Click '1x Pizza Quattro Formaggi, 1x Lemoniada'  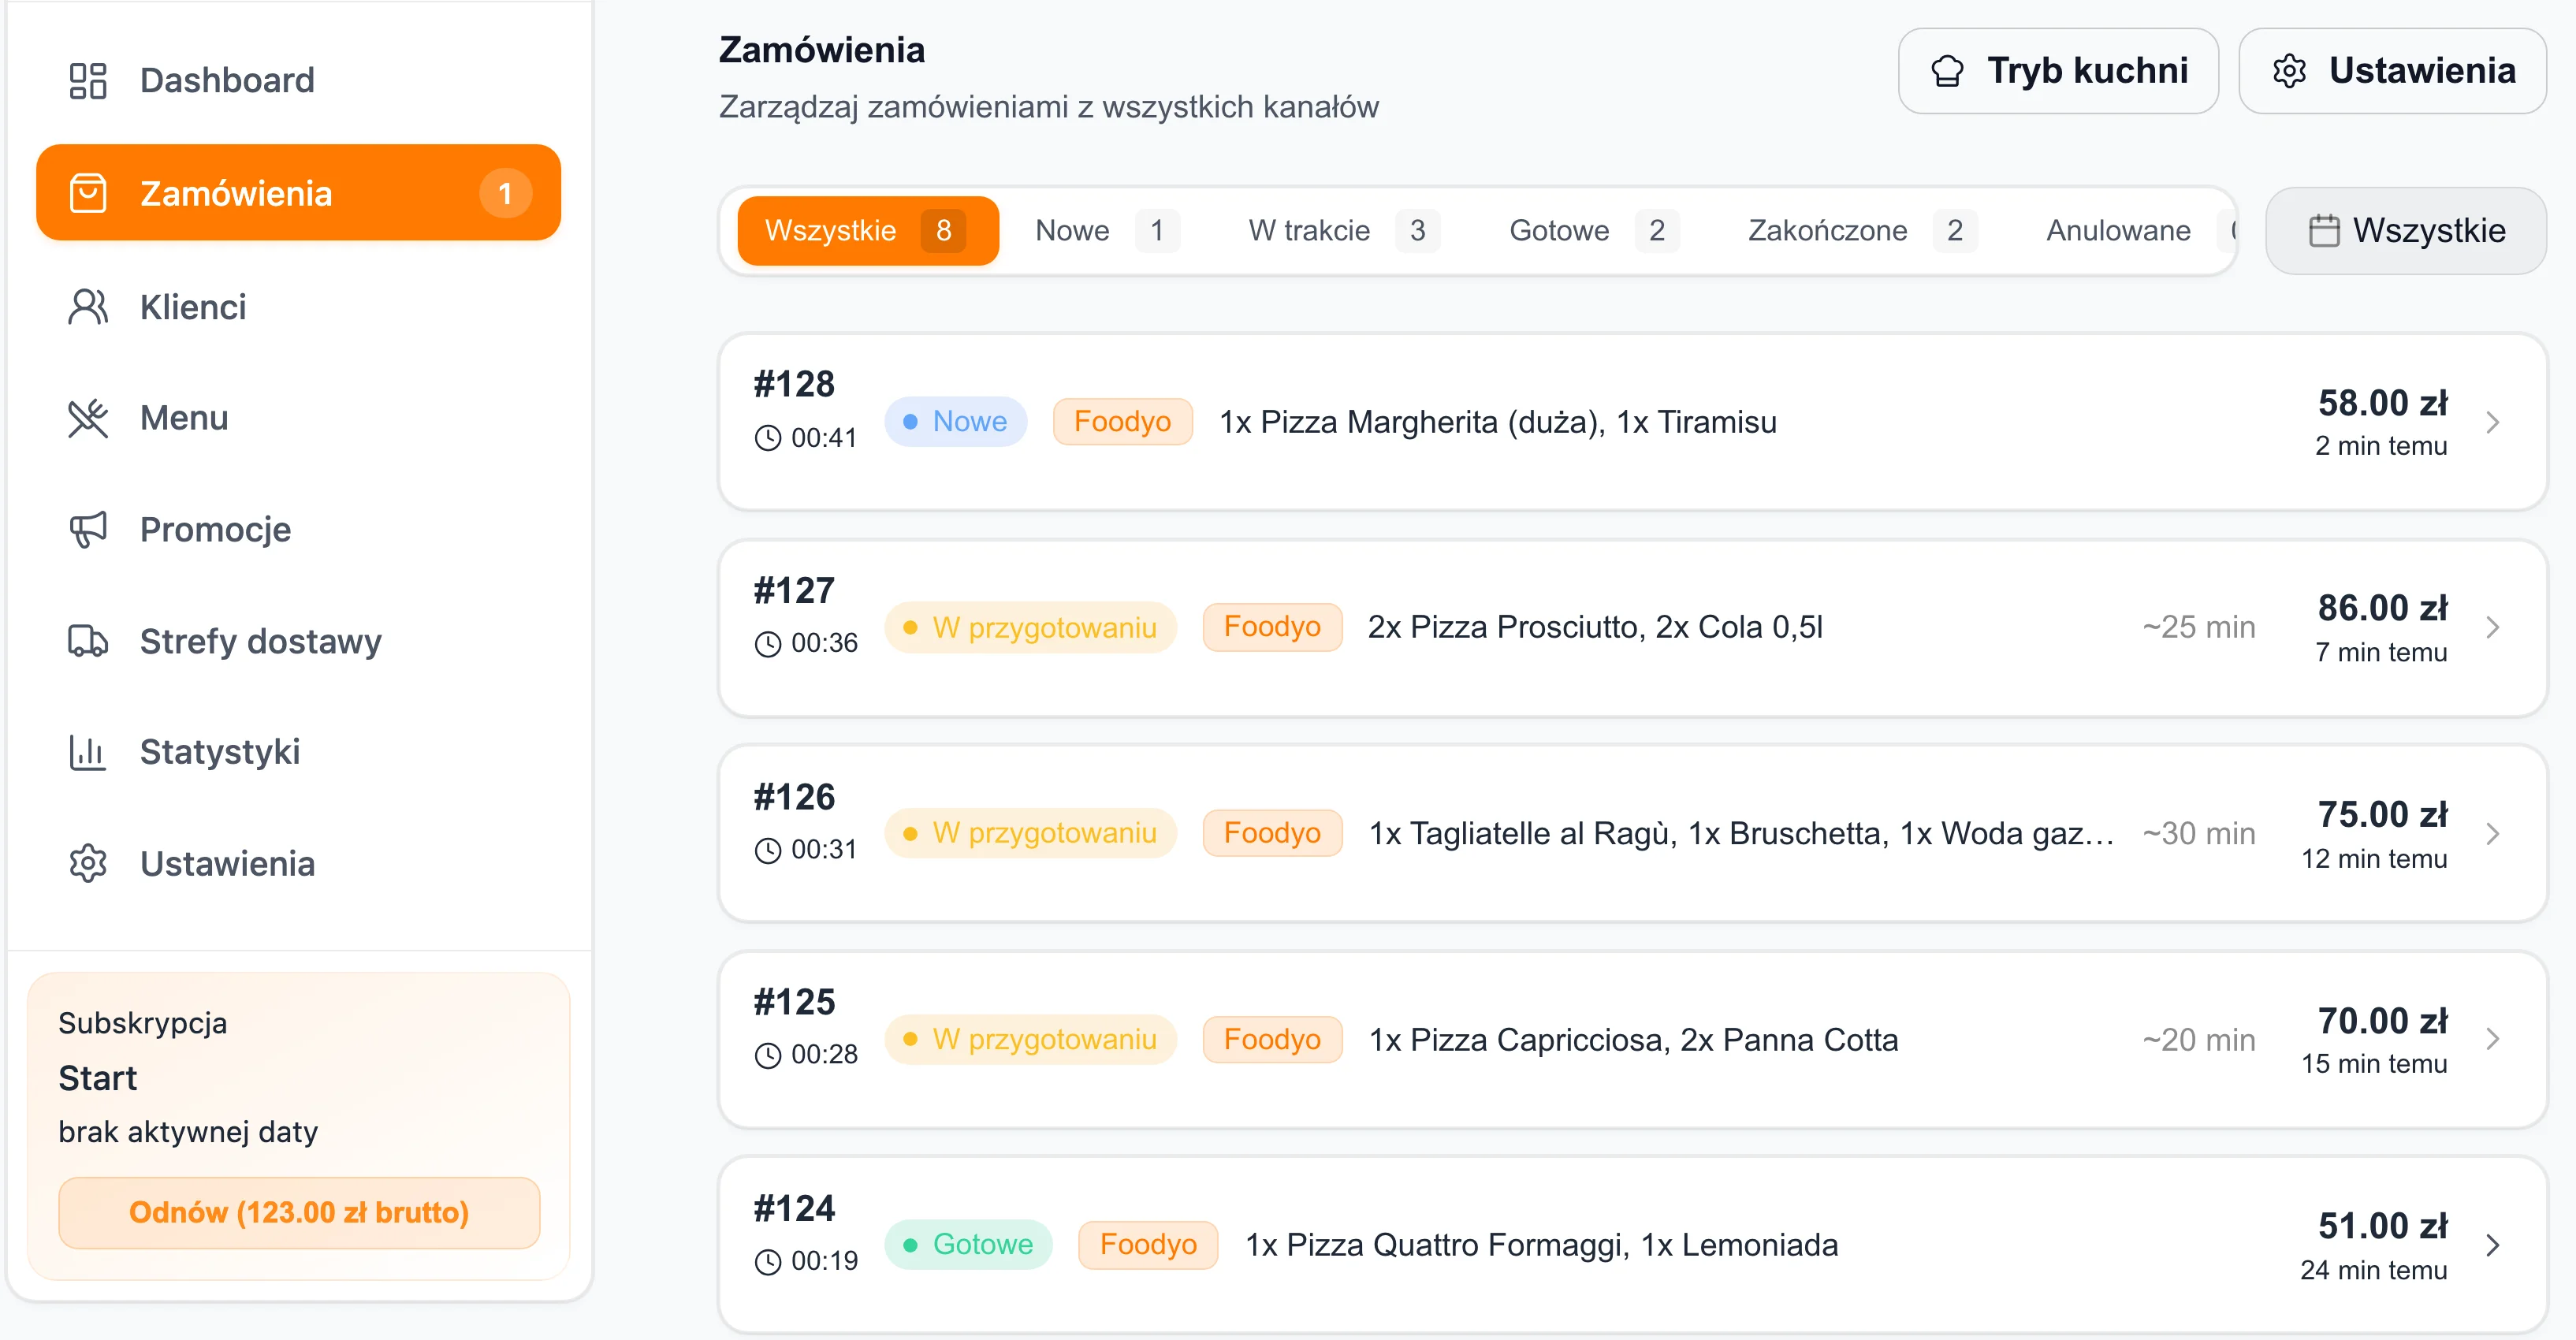point(1541,1245)
